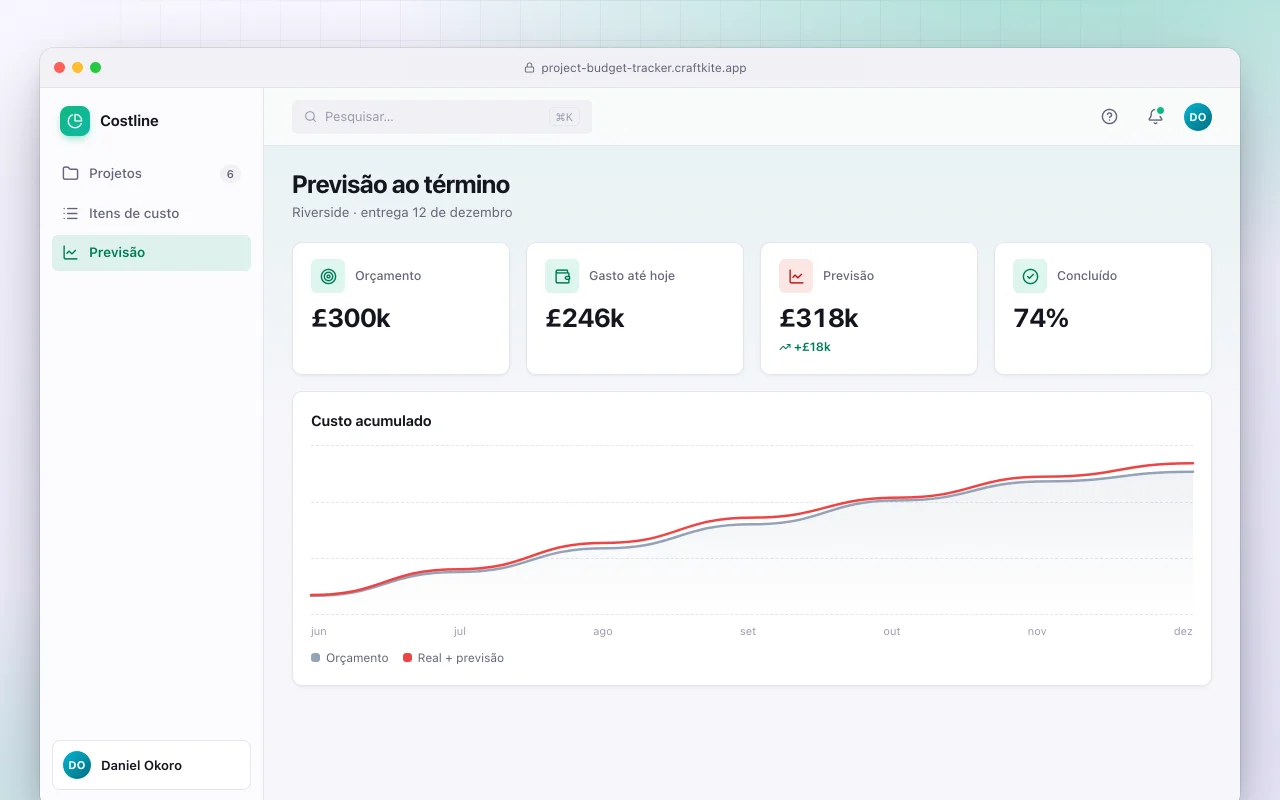This screenshot has width=1280, height=800.
Task: Click the Concluído card label
Action: pos(1087,276)
